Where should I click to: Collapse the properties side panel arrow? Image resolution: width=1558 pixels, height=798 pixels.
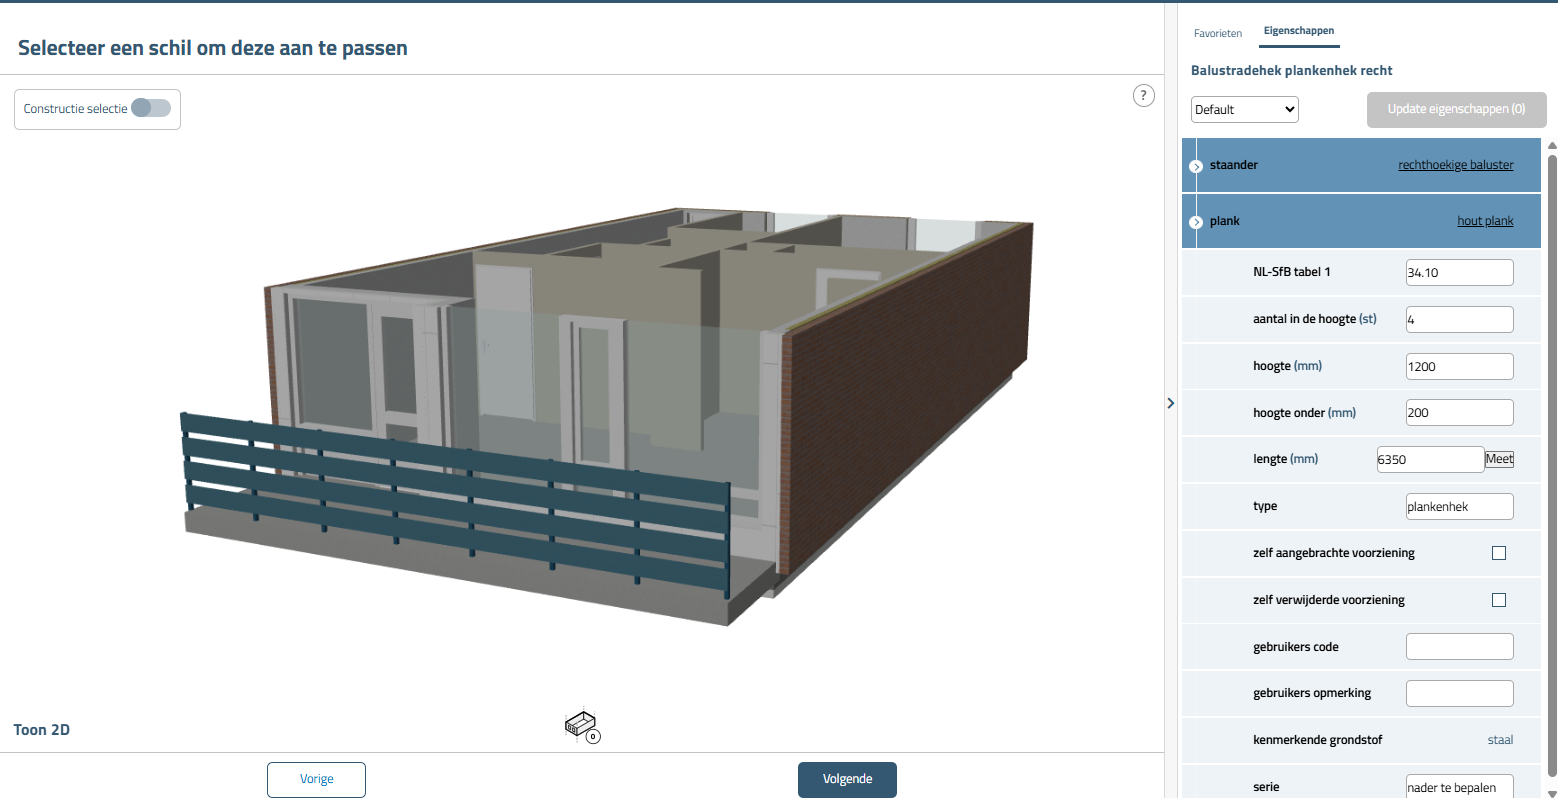coord(1171,403)
